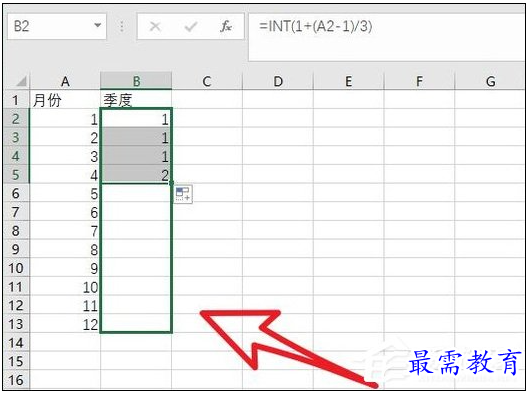Select column F header

tap(419, 81)
